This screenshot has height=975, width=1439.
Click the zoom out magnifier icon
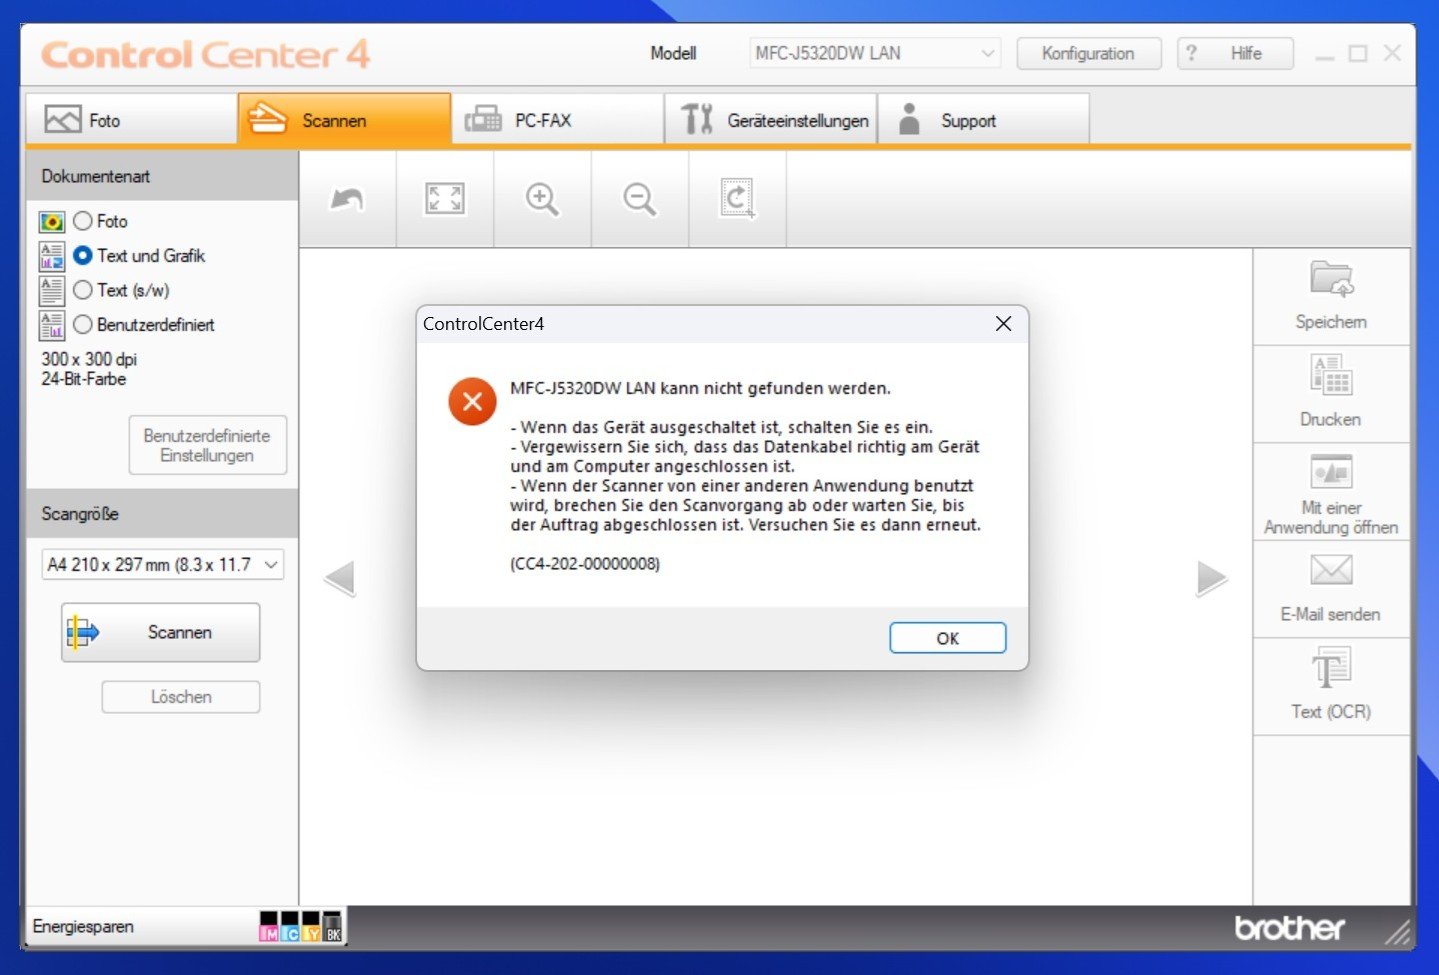click(x=640, y=199)
